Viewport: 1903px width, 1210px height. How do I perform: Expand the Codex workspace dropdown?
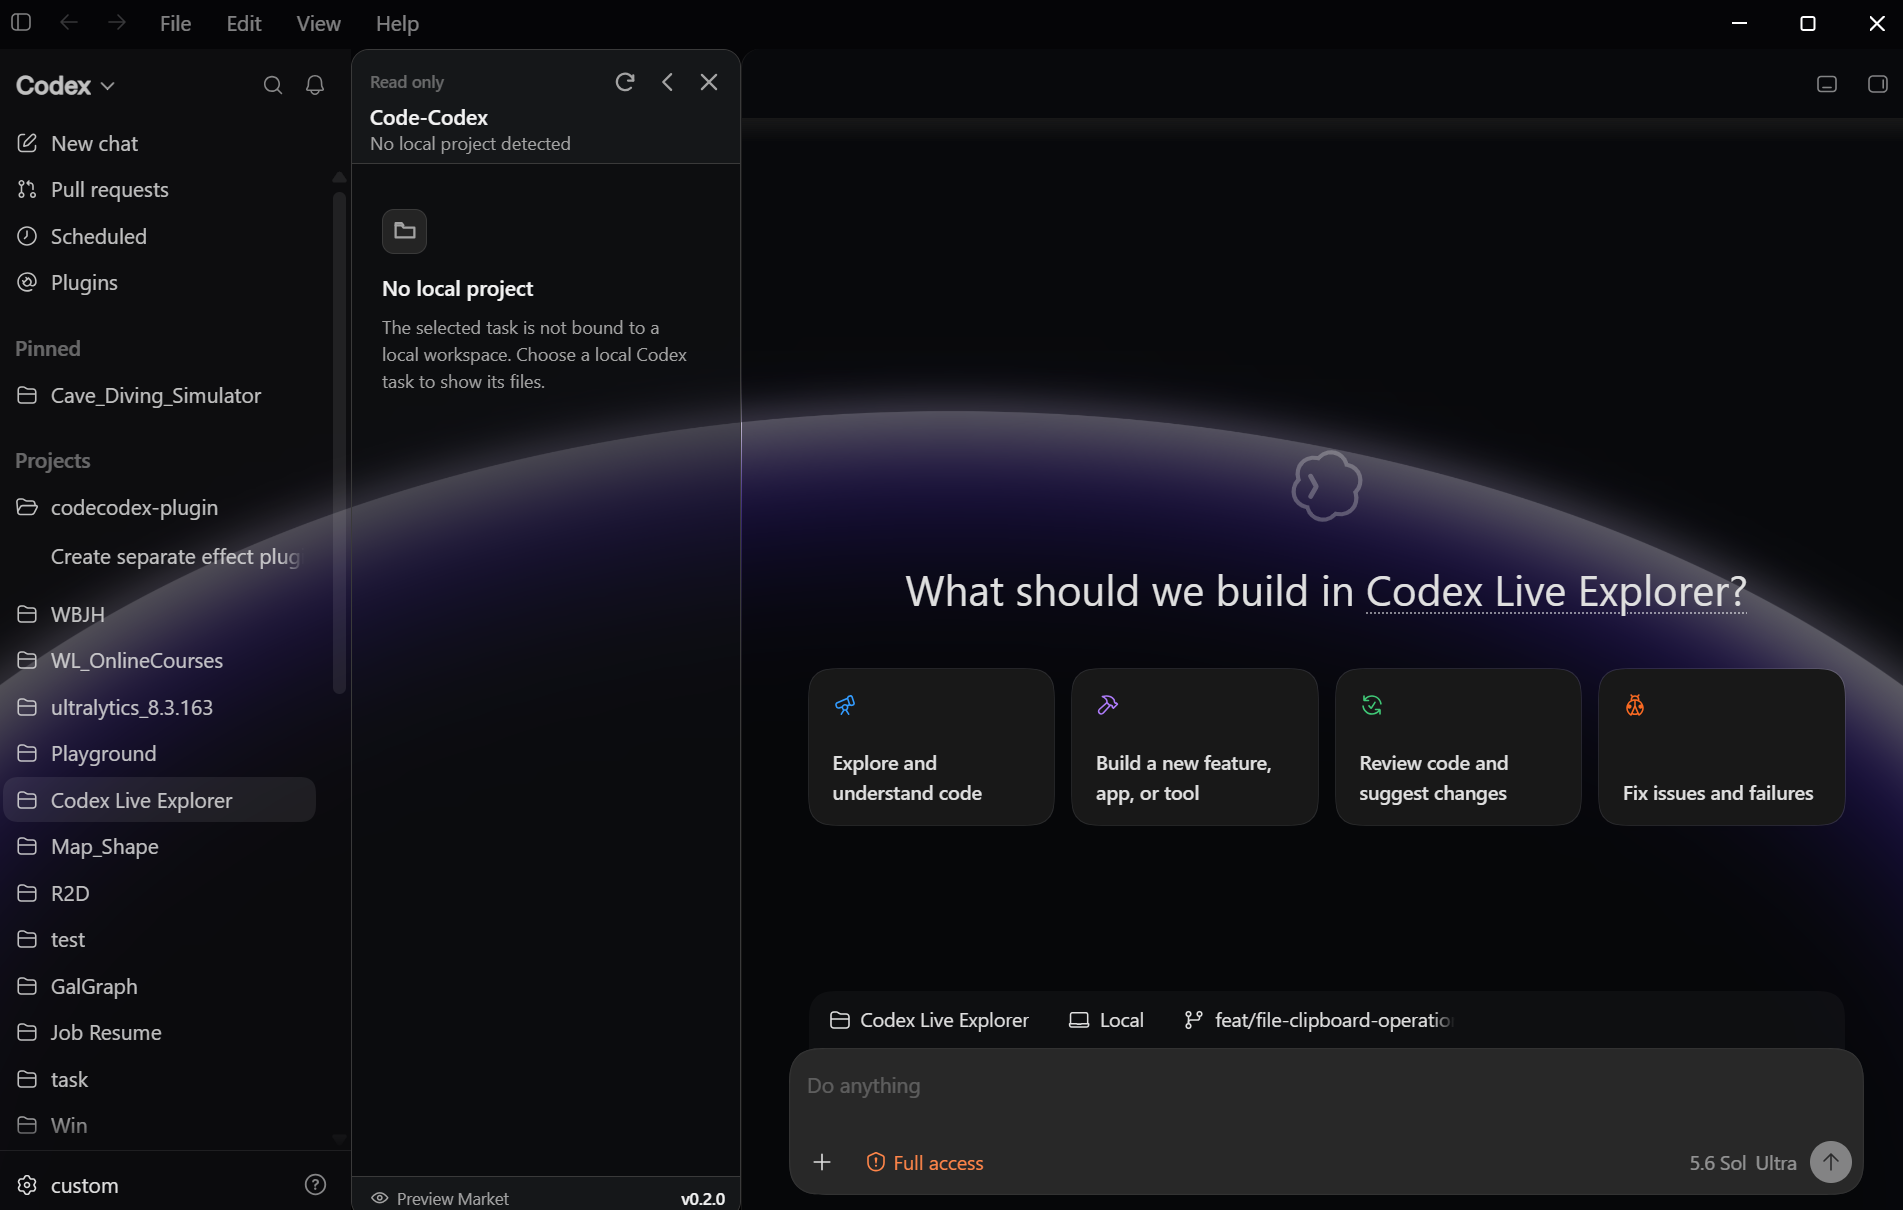[x=65, y=86]
